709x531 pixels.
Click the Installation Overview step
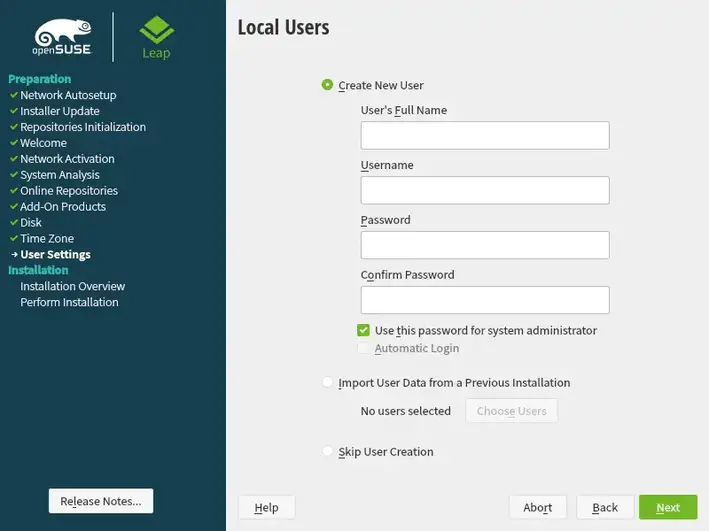coord(73,286)
